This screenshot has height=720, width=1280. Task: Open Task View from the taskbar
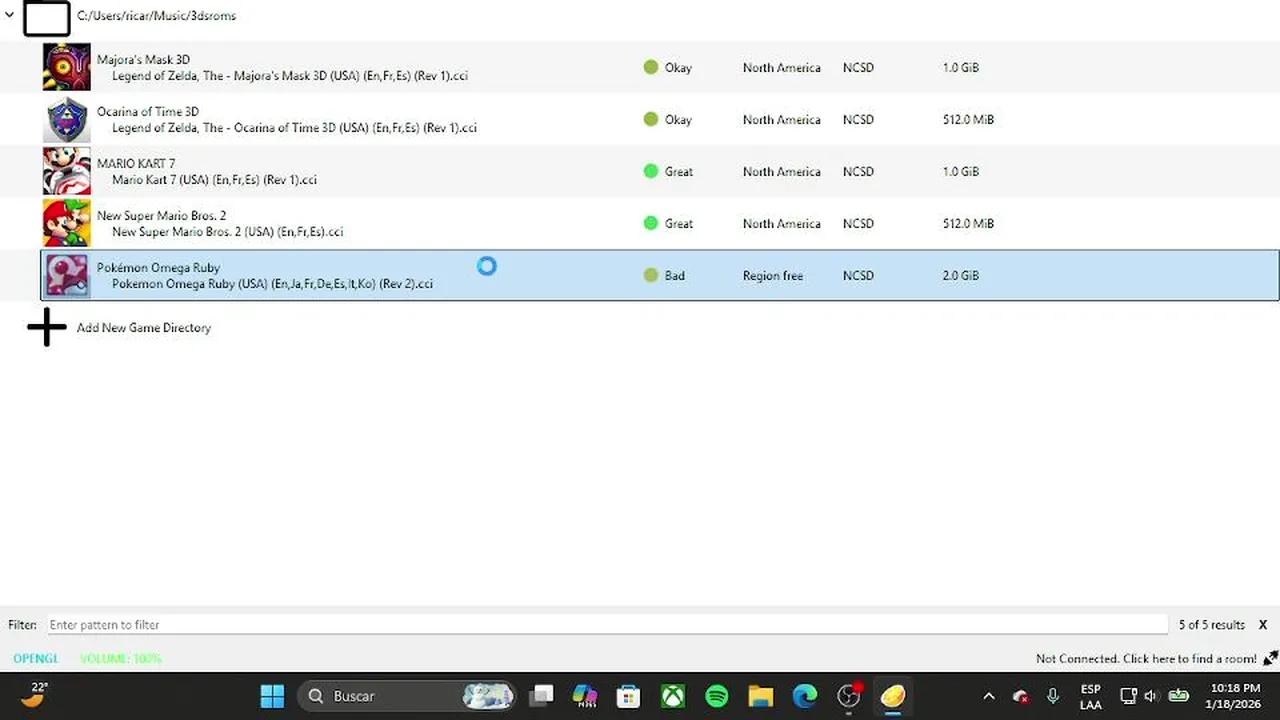[542, 696]
